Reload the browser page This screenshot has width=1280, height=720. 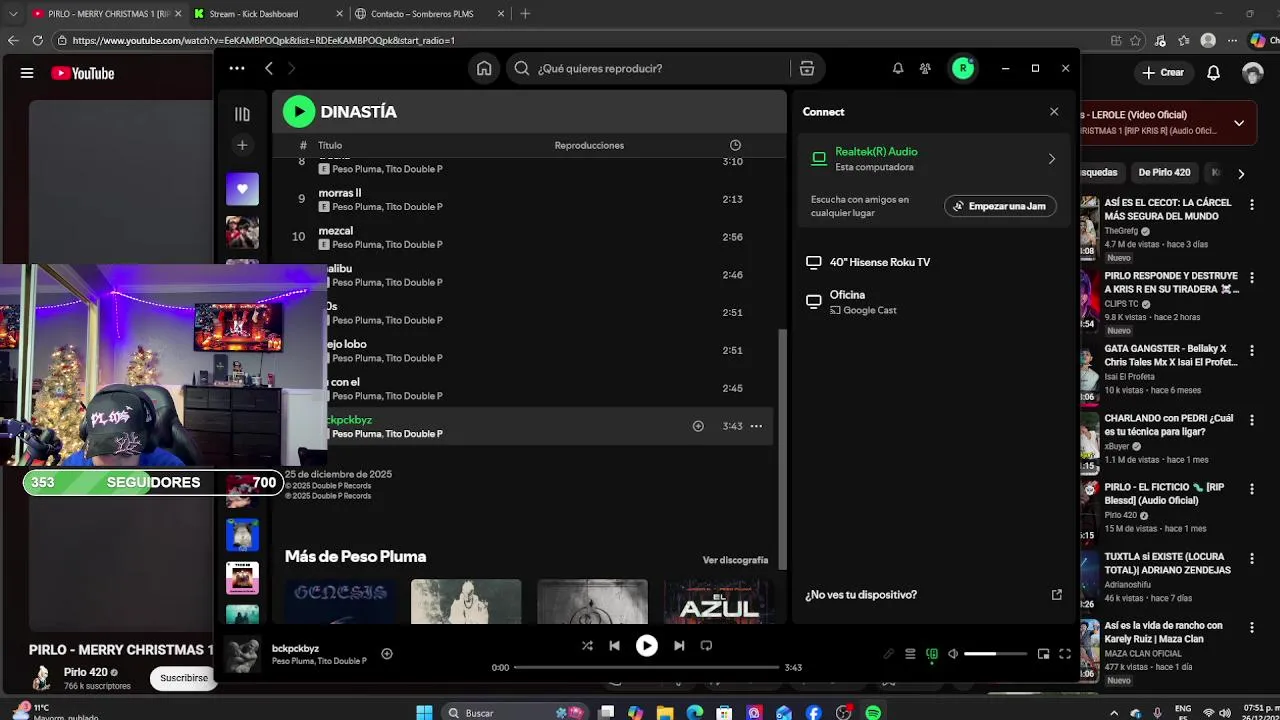pos(38,40)
